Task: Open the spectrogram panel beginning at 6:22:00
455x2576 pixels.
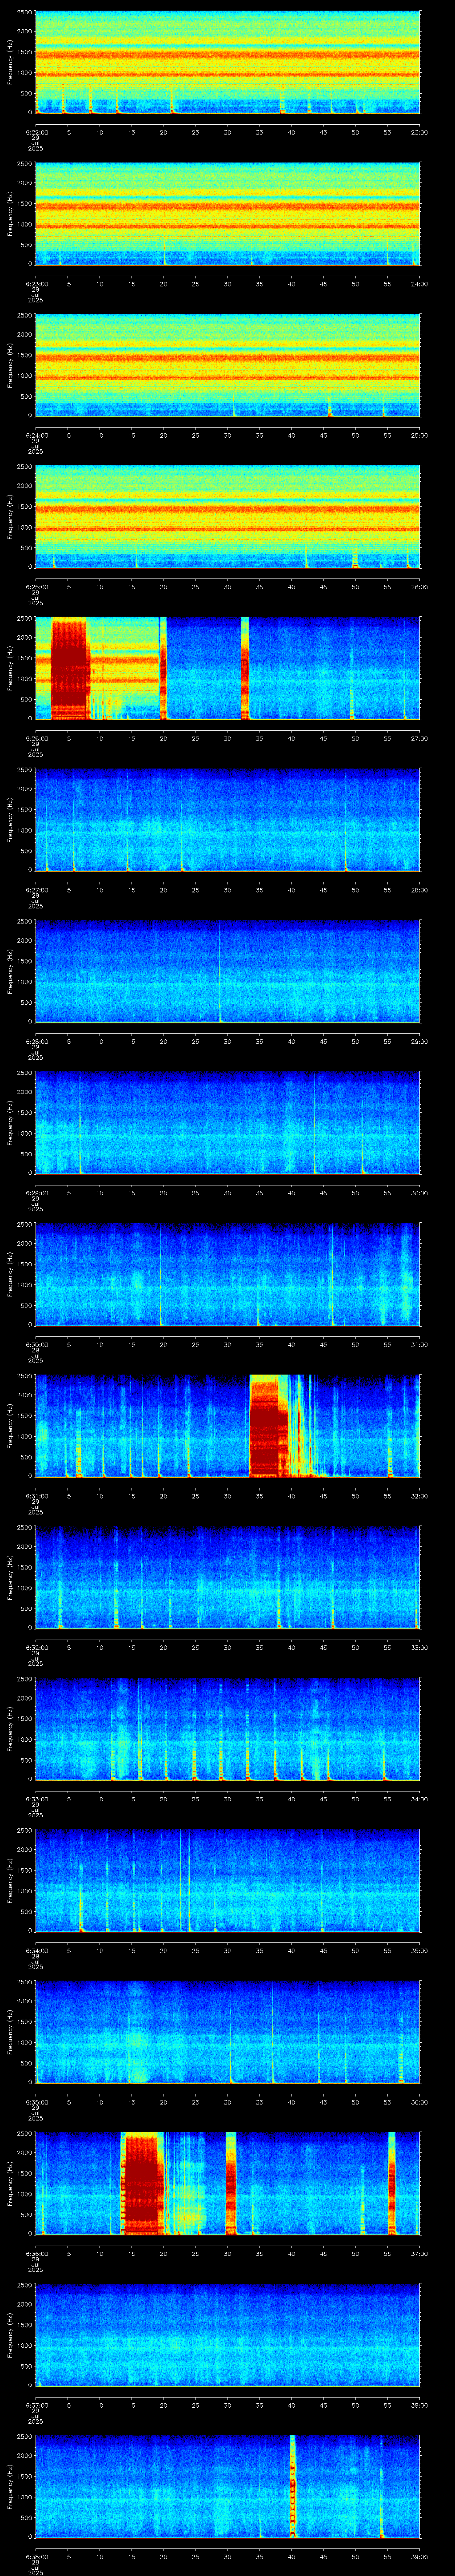Action: coord(227,62)
